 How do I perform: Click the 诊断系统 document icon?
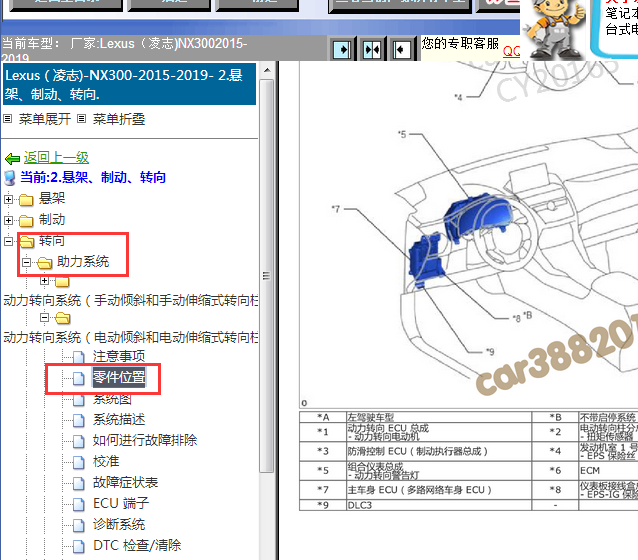coord(79,525)
